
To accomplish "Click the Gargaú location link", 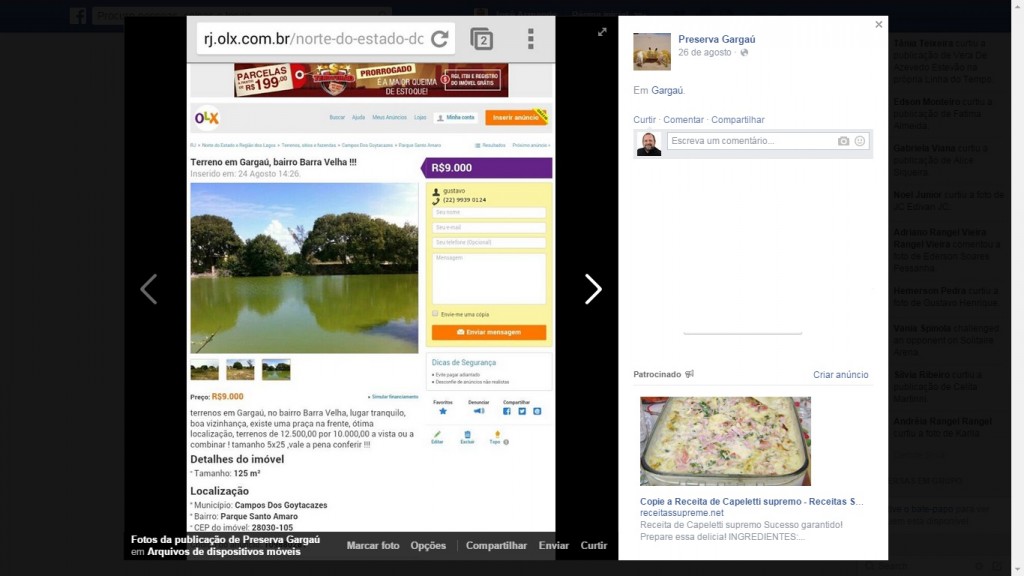I will tap(667, 90).
